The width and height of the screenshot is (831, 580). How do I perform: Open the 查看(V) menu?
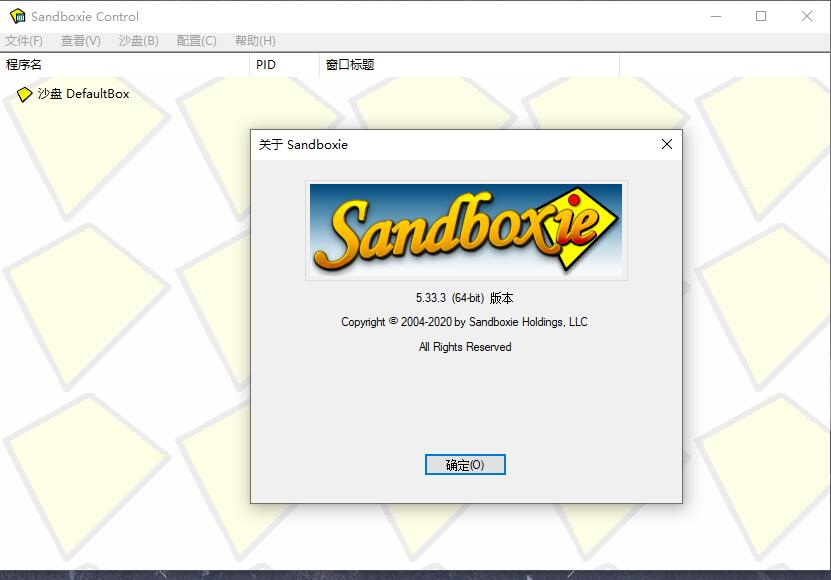81,41
